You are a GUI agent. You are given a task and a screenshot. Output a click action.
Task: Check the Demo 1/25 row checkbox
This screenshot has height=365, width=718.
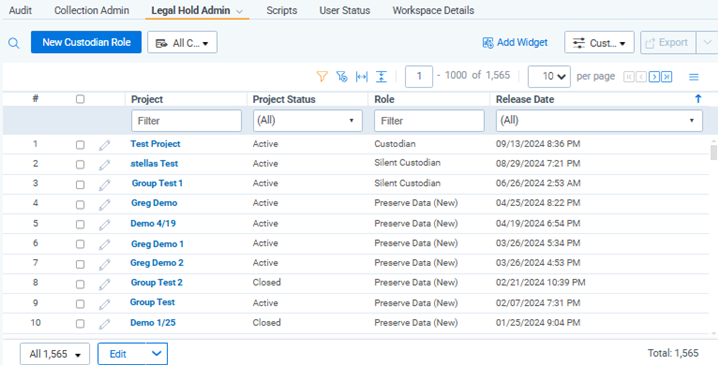(80, 324)
